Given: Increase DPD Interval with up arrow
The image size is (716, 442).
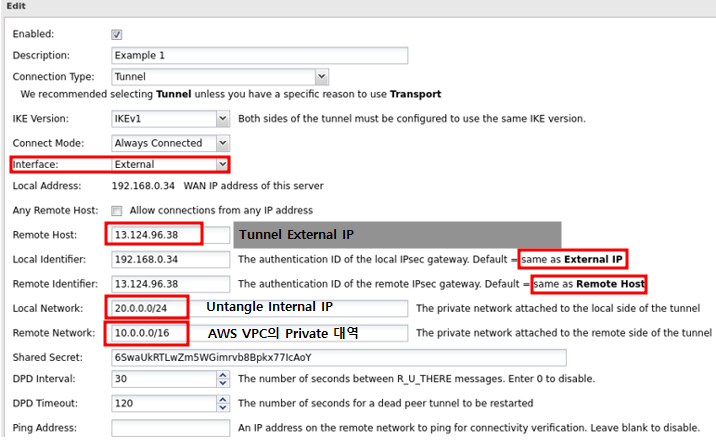Looking at the screenshot, I should tap(223, 375).
